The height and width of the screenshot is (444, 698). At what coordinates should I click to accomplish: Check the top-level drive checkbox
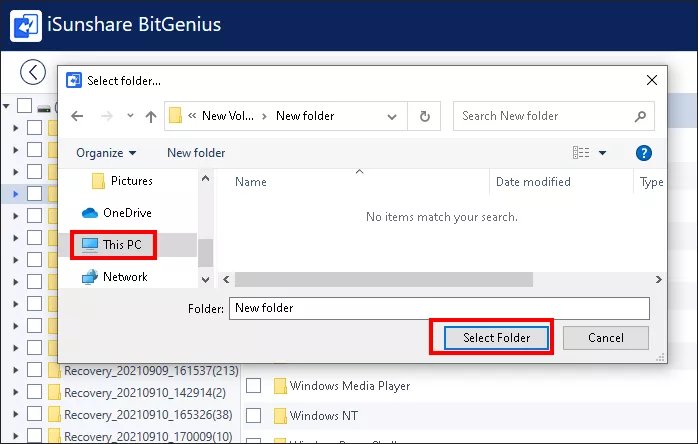[24, 106]
